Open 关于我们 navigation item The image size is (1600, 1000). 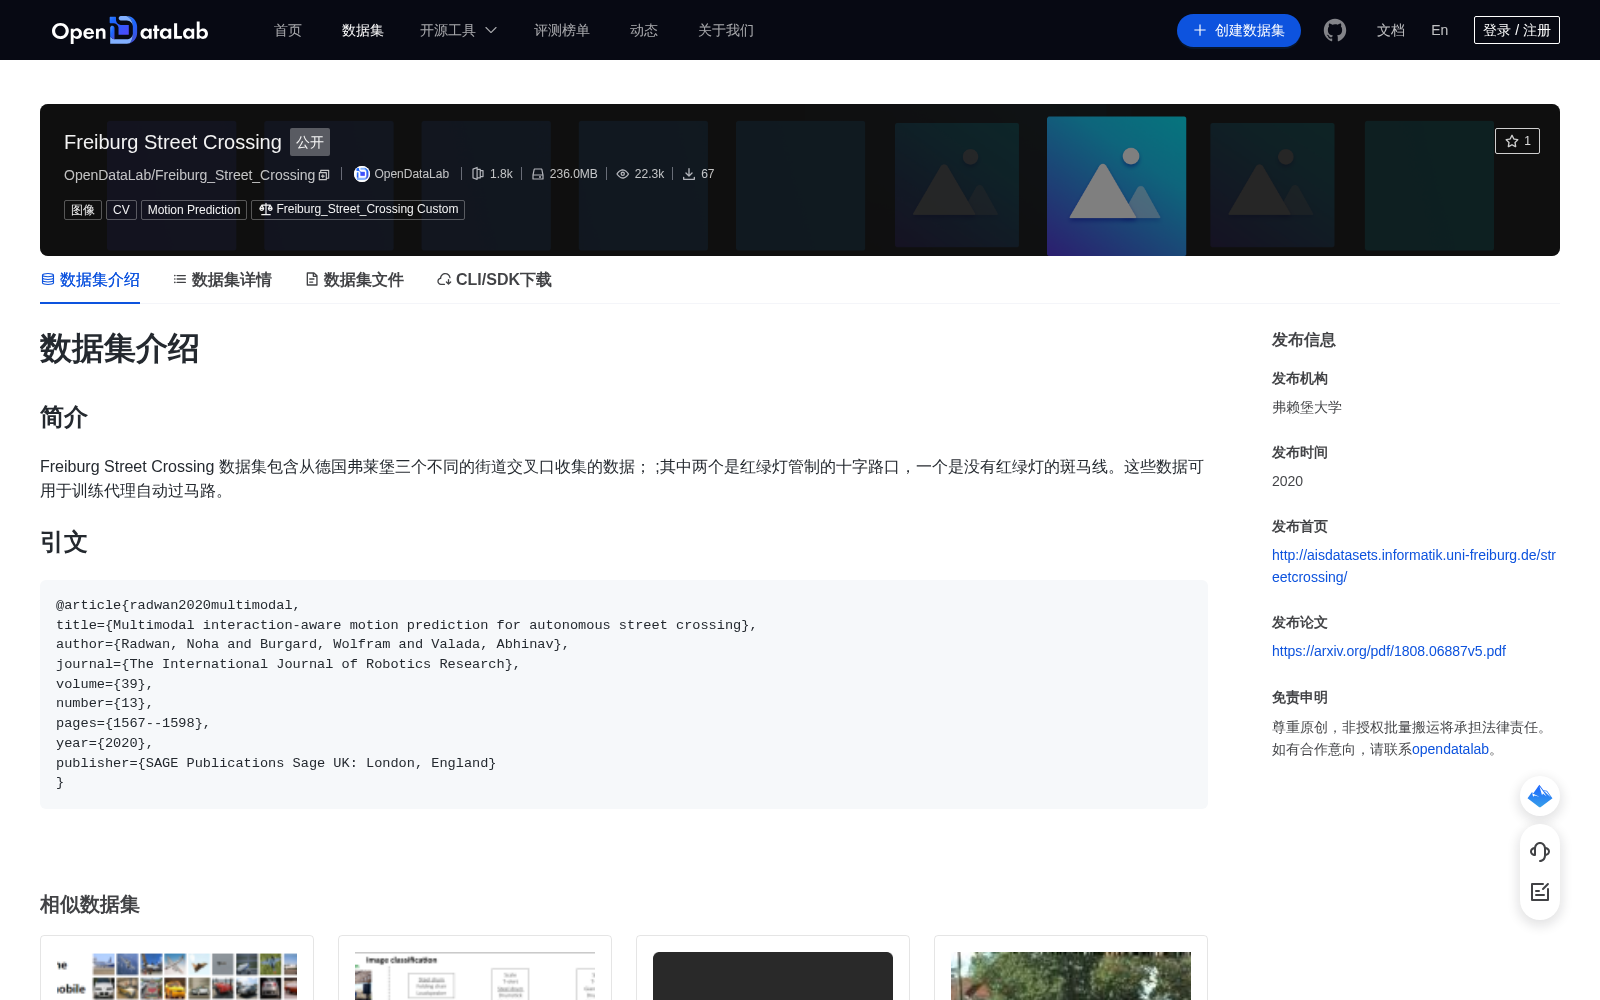tap(726, 30)
